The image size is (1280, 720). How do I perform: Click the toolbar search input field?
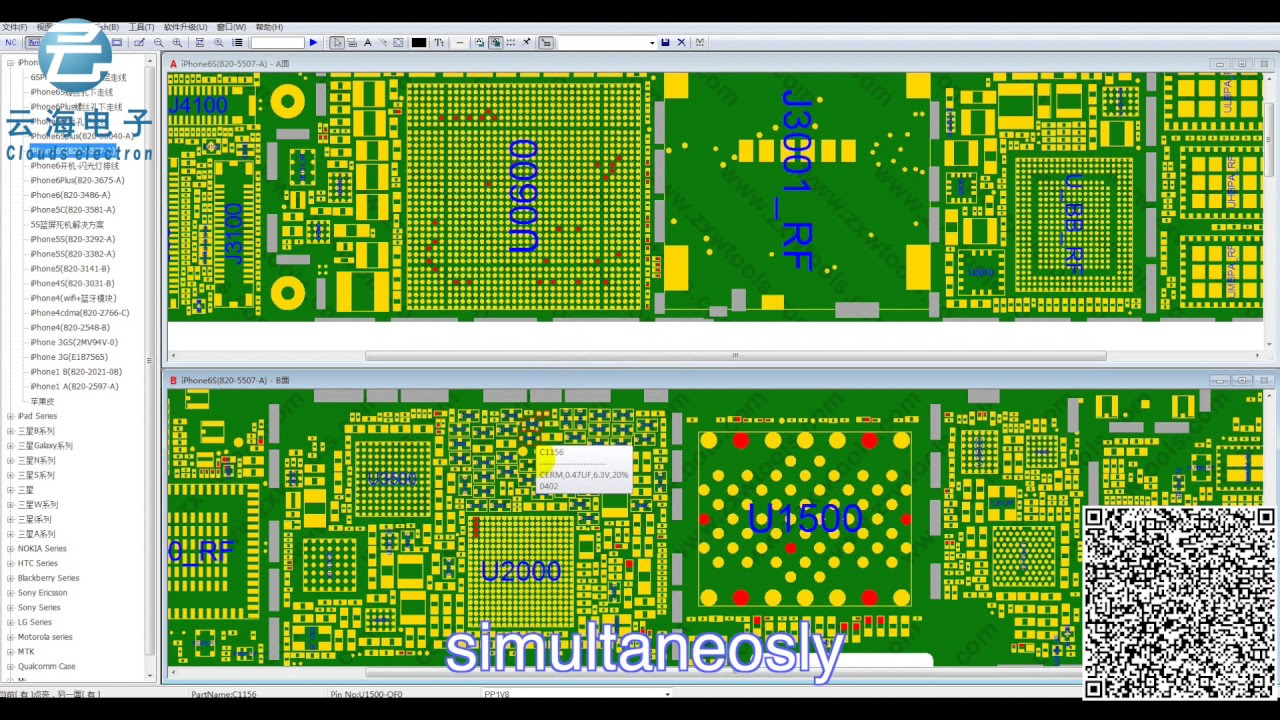pos(277,43)
